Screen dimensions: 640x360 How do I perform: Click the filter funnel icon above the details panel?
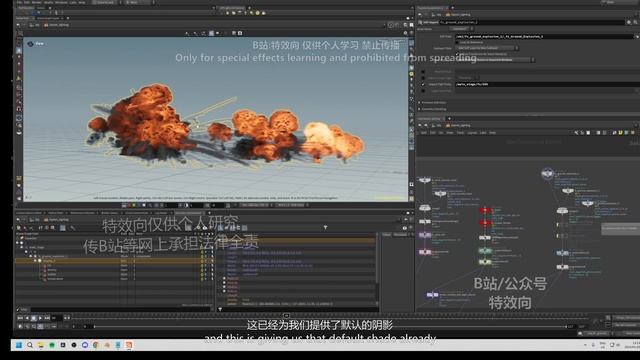coord(325,227)
